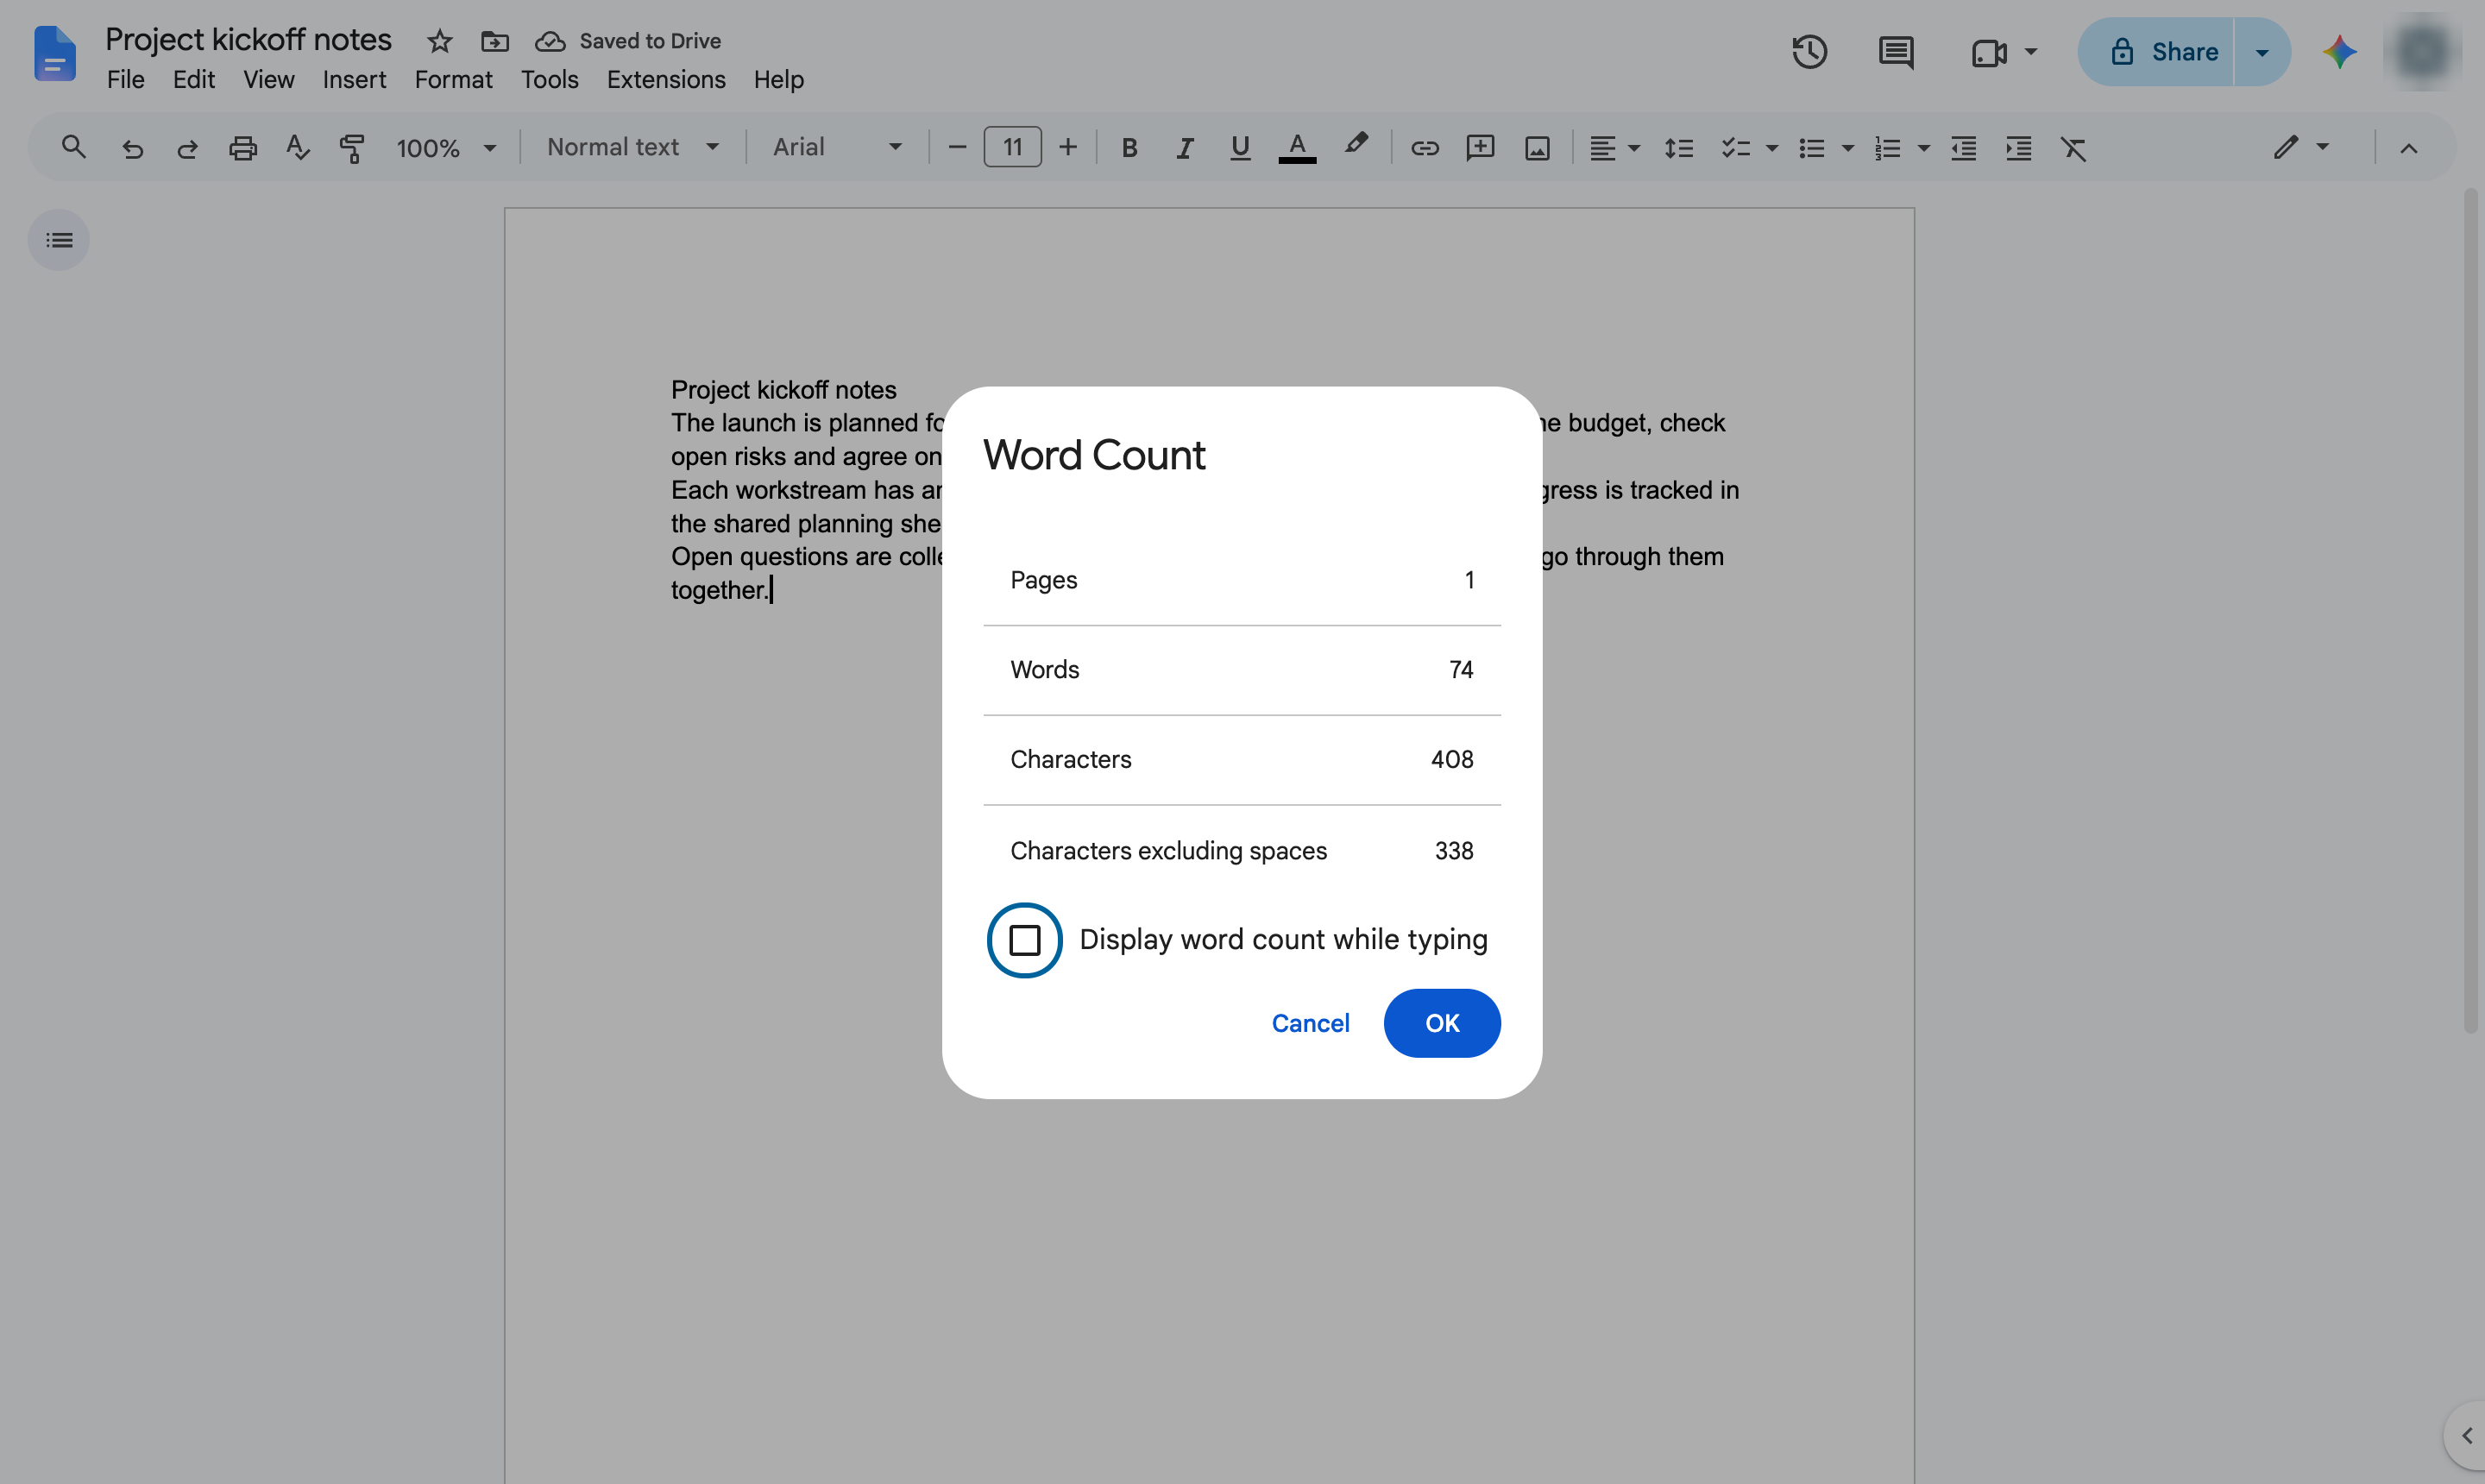Click the search menus magnifier icon
The width and height of the screenshot is (2485, 1484).
[x=73, y=148]
